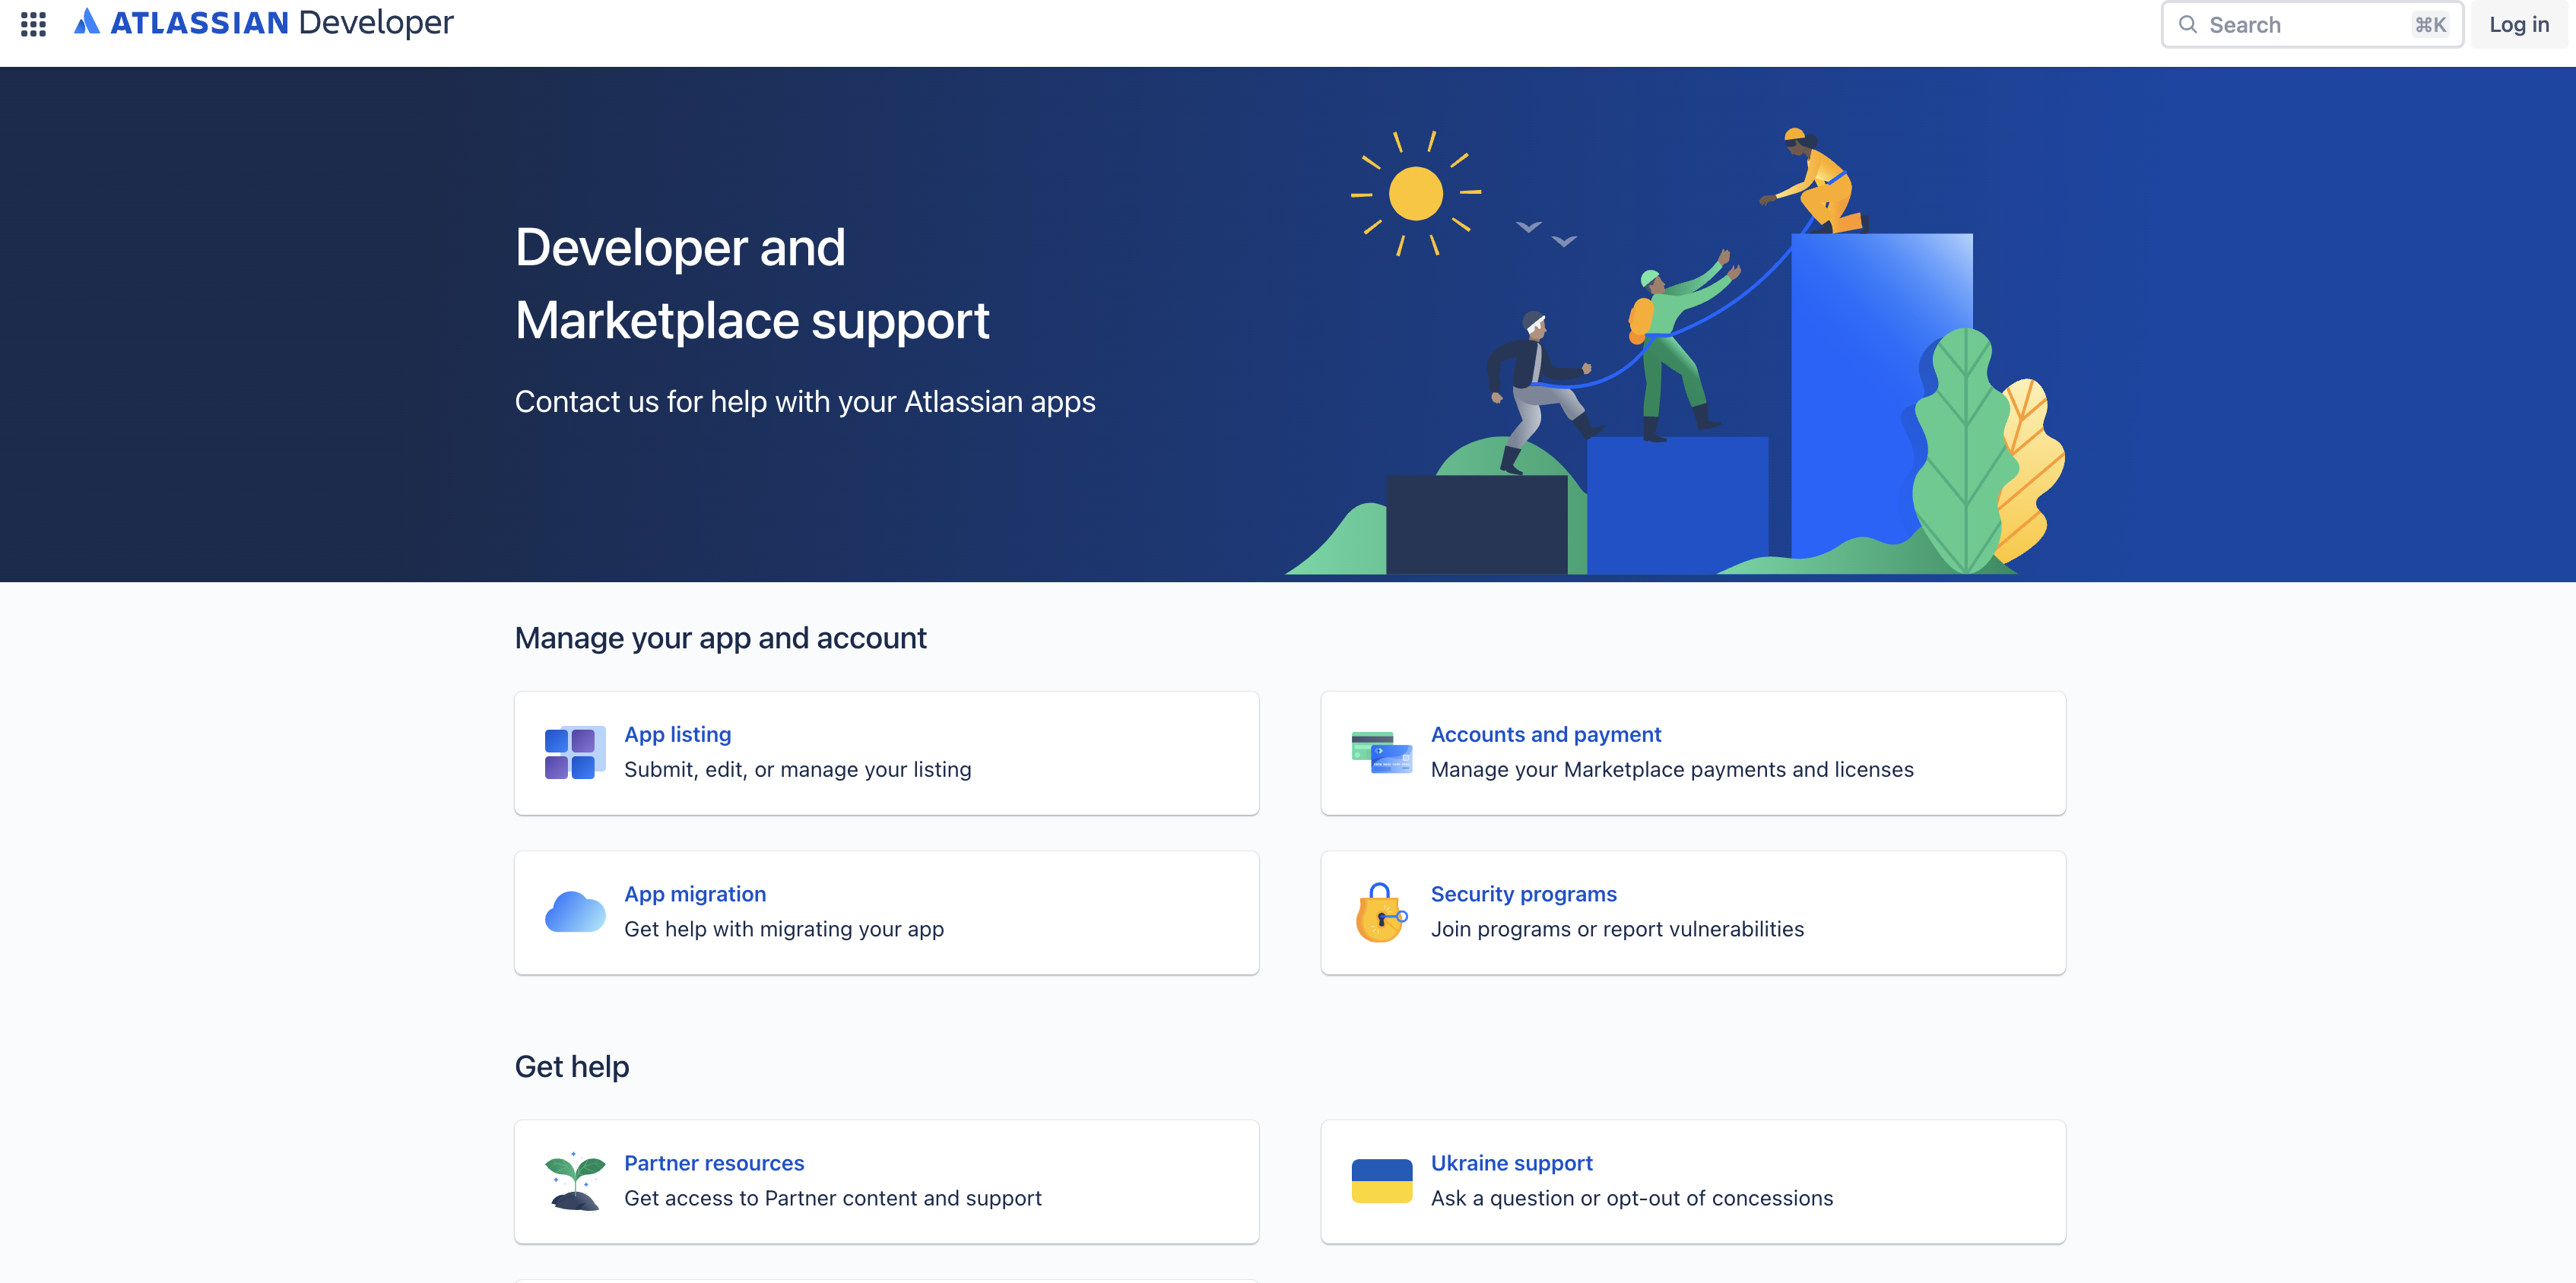Open the Partner resources link
This screenshot has width=2576, height=1283.
714,1163
